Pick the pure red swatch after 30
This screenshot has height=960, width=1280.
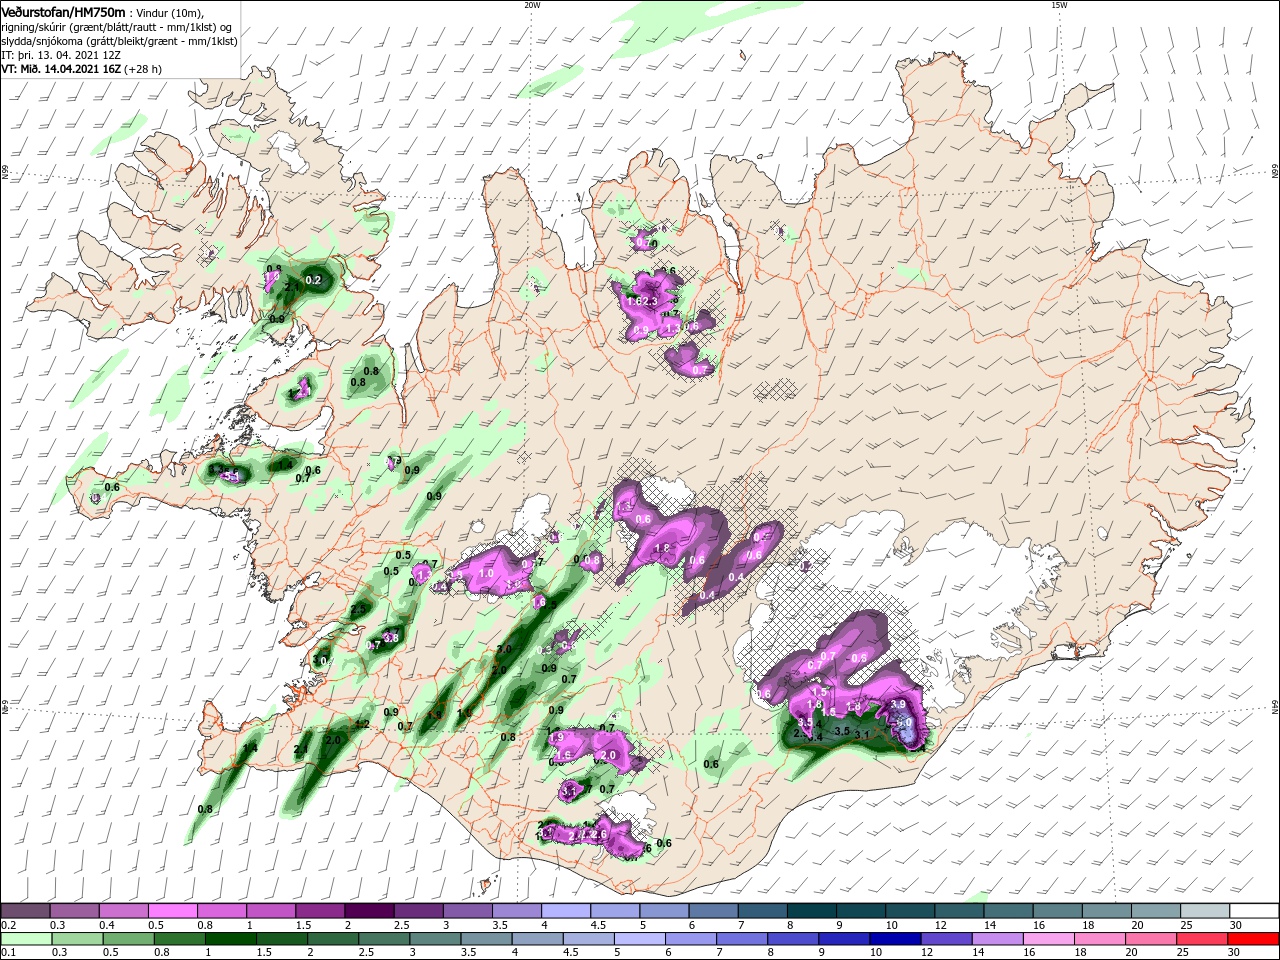tap(1252, 939)
